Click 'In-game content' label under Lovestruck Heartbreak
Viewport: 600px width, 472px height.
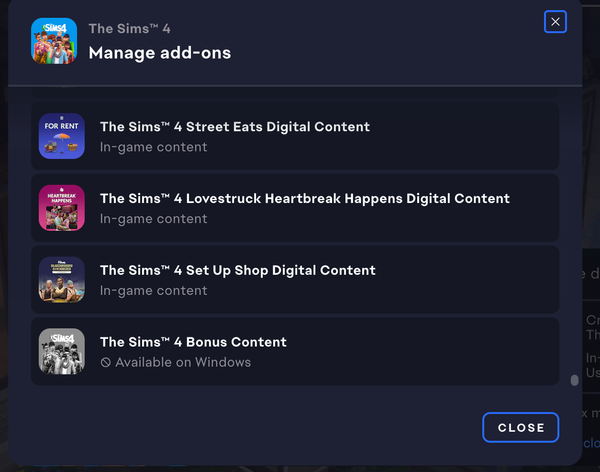tap(153, 219)
